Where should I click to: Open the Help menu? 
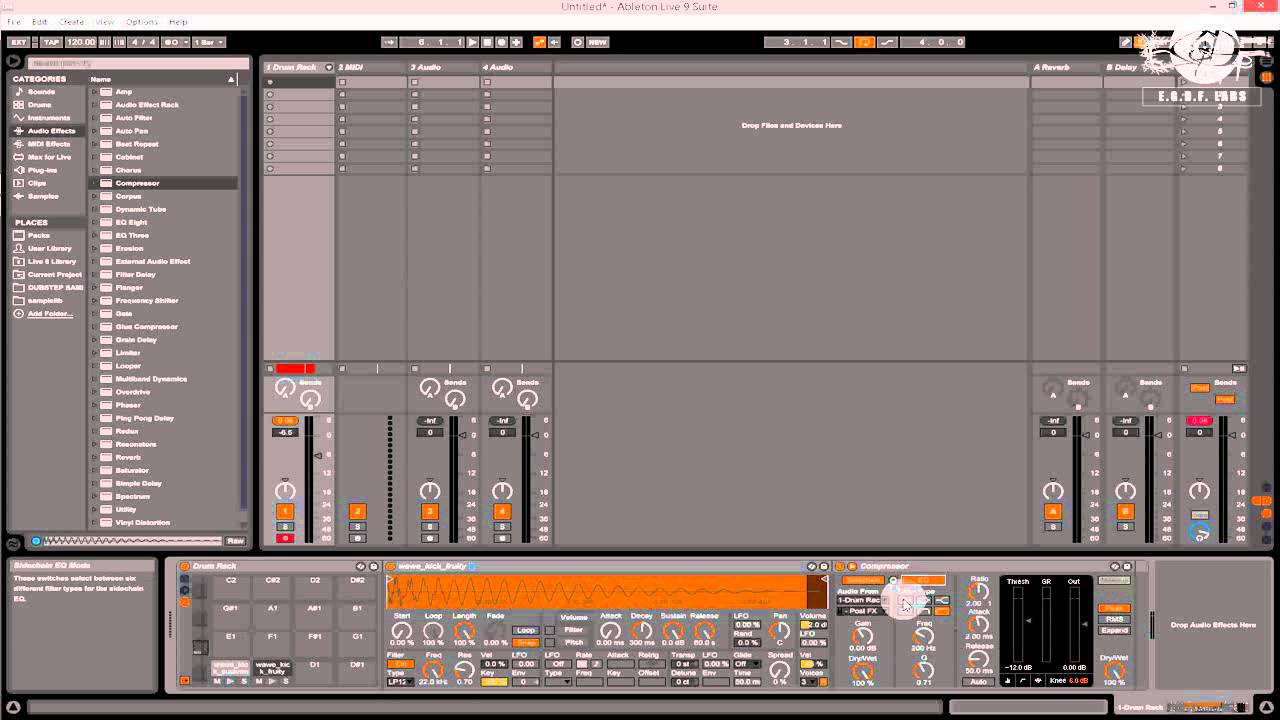click(x=178, y=22)
